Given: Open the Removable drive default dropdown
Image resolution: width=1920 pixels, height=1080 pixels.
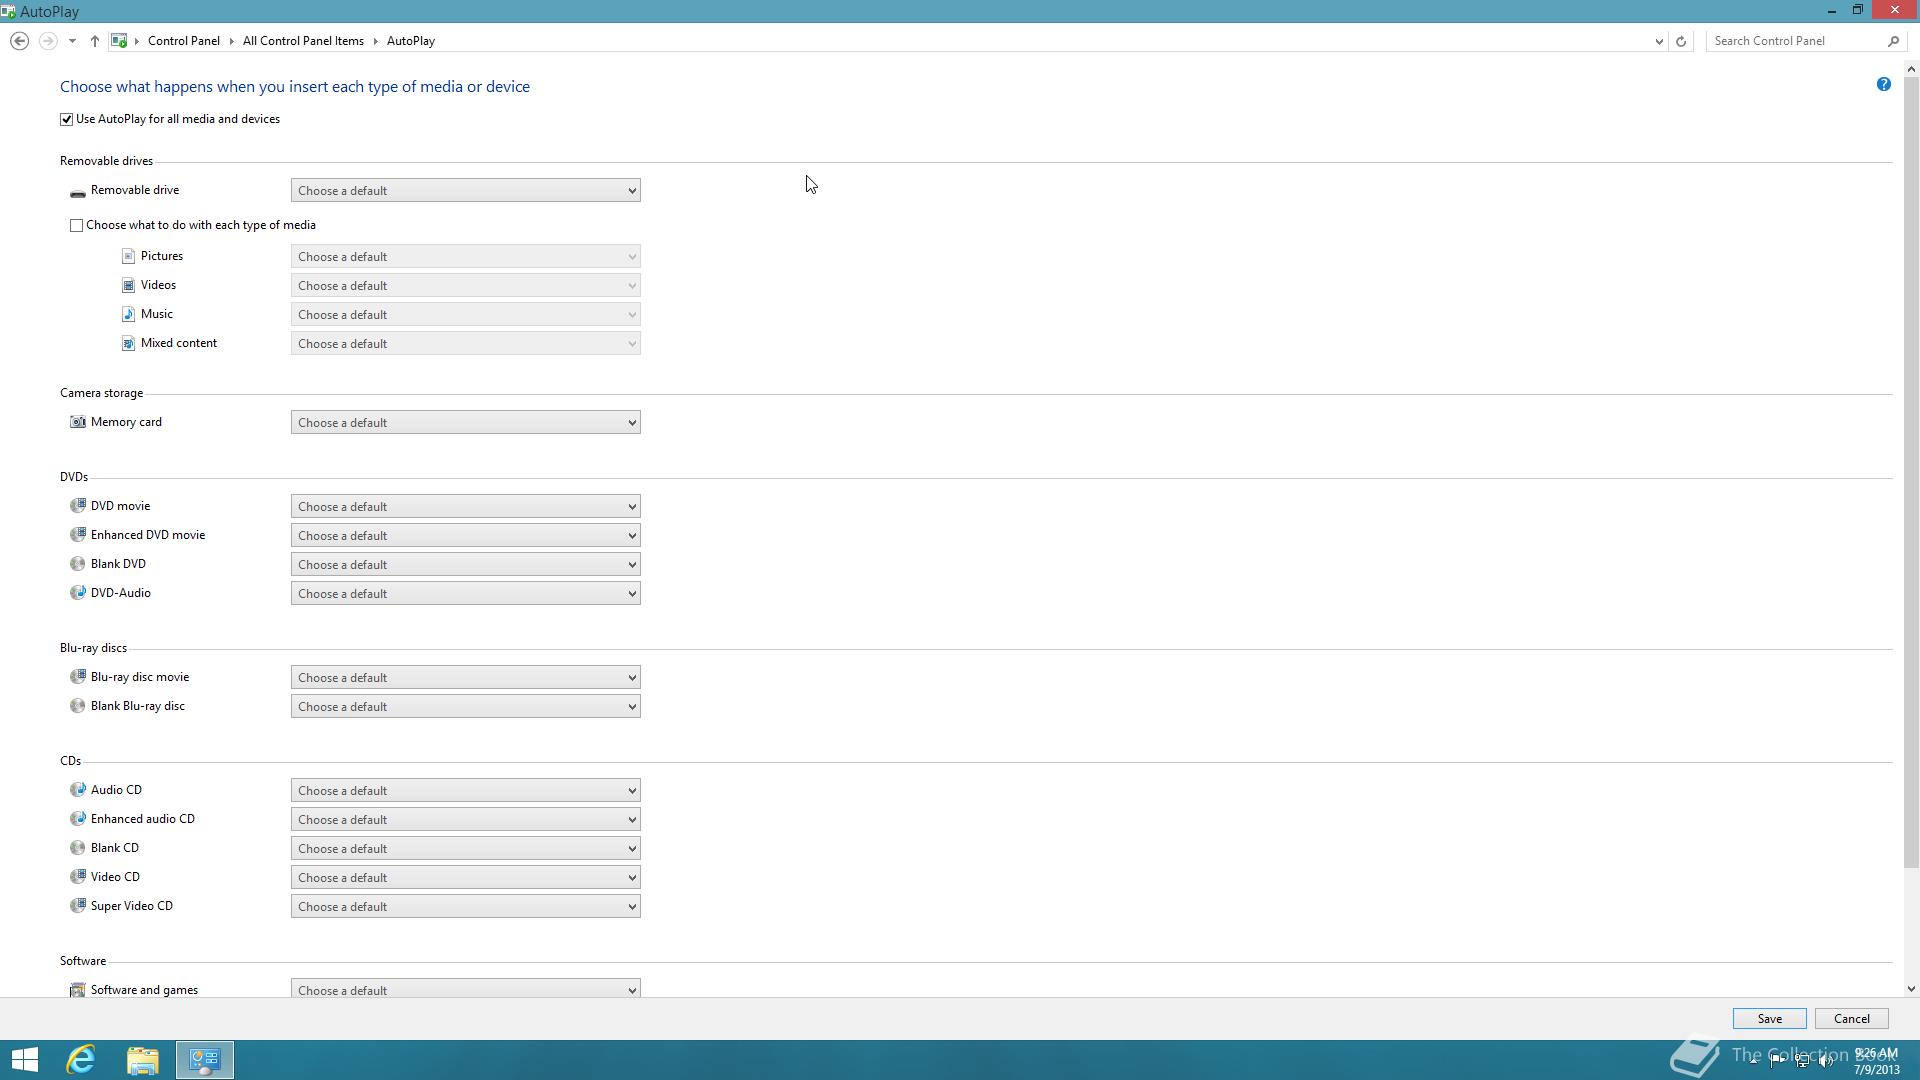Looking at the screenshot, I should [x=465, y=190].
